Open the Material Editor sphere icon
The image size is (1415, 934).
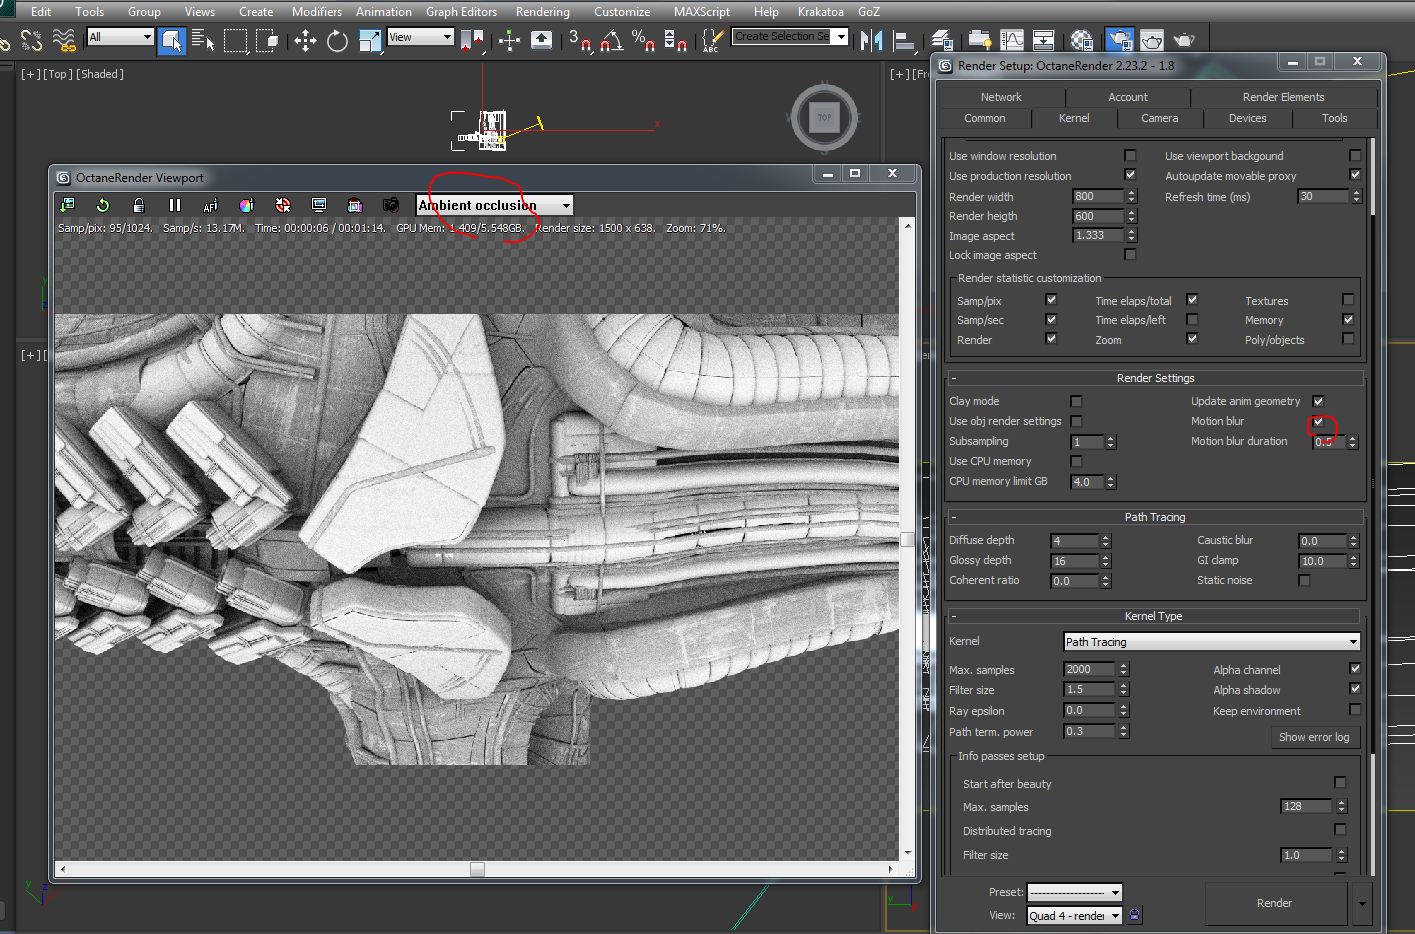(x=1082, y=40)
